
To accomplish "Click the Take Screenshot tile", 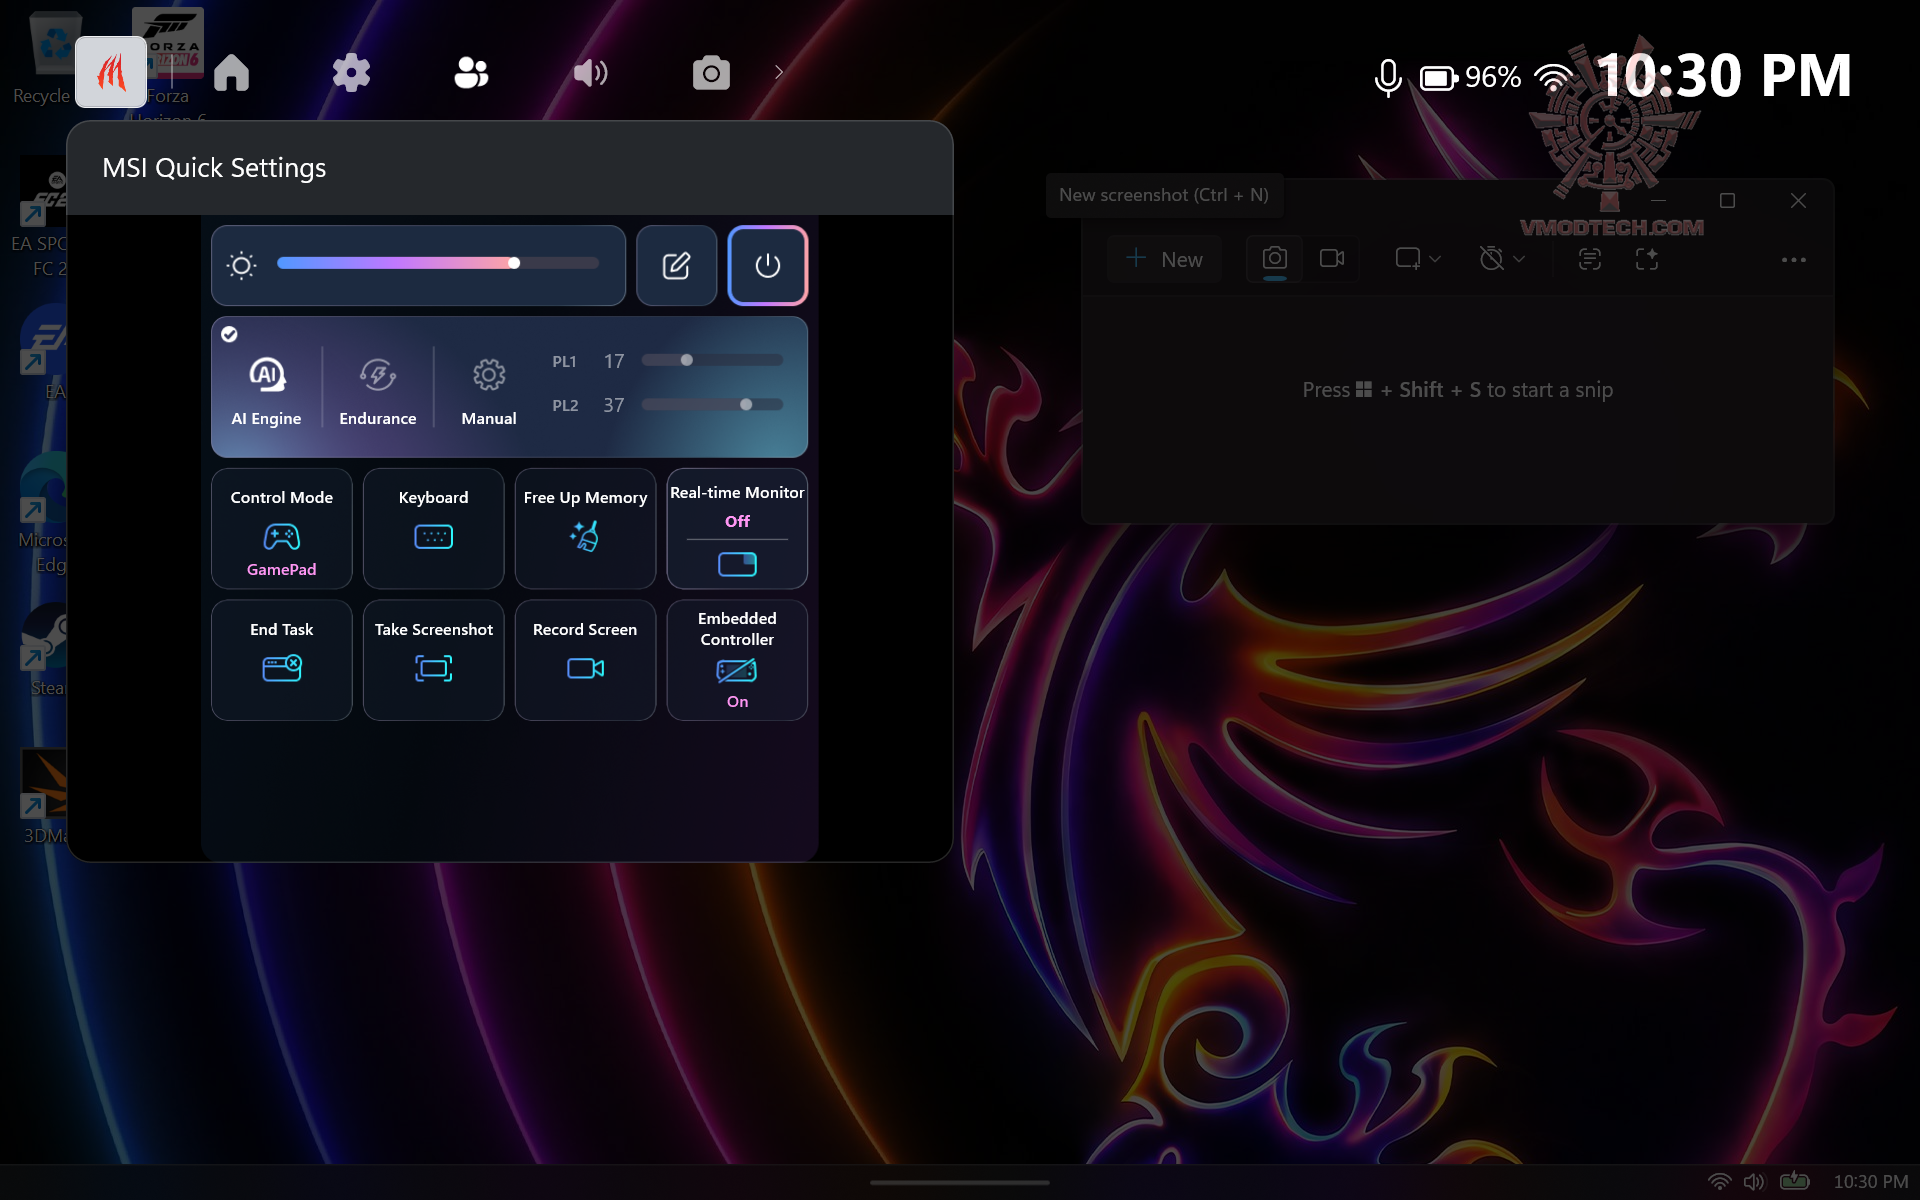I will (x=434, y=660).
